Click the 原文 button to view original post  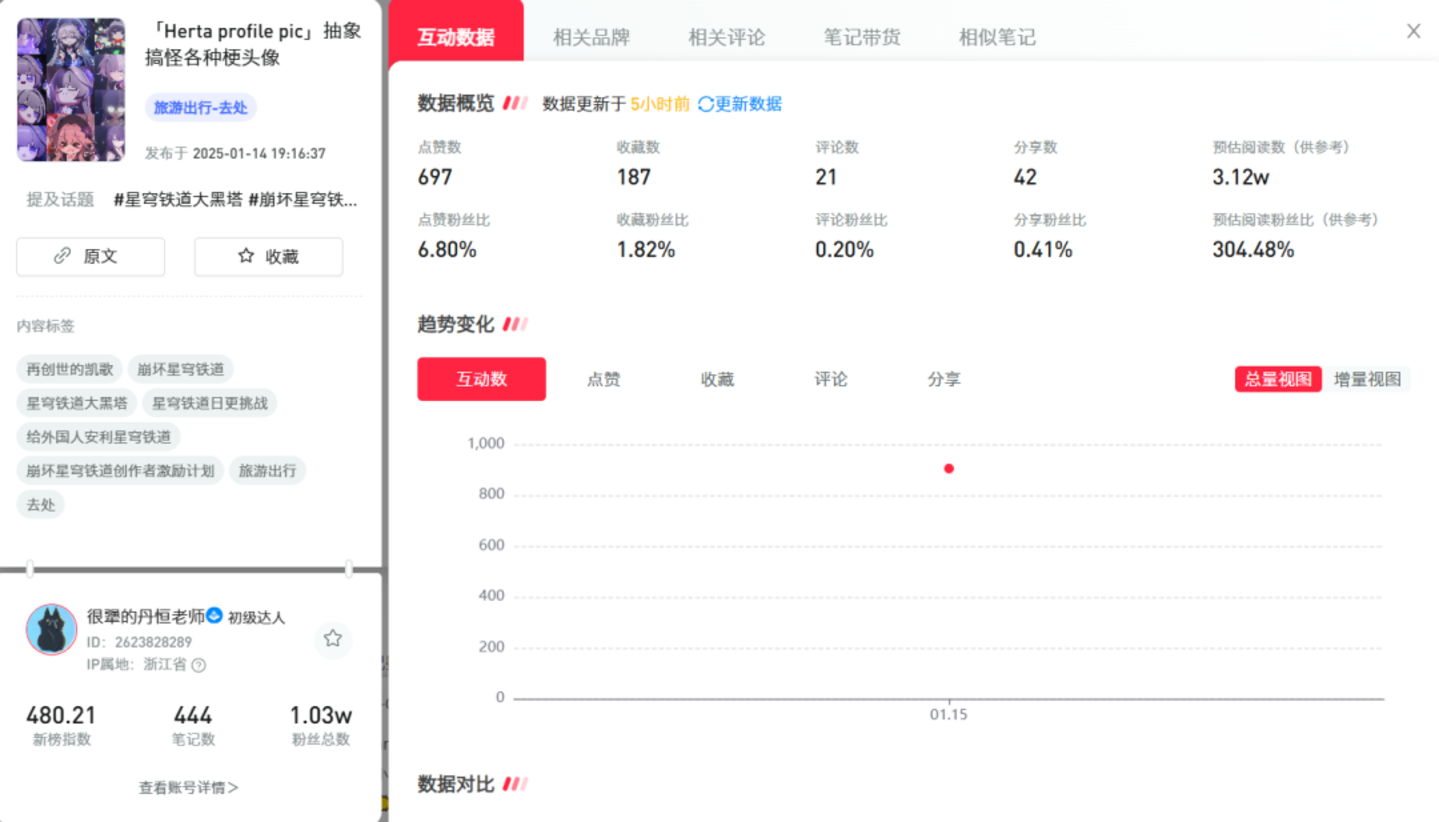click(x=90, y=256)
